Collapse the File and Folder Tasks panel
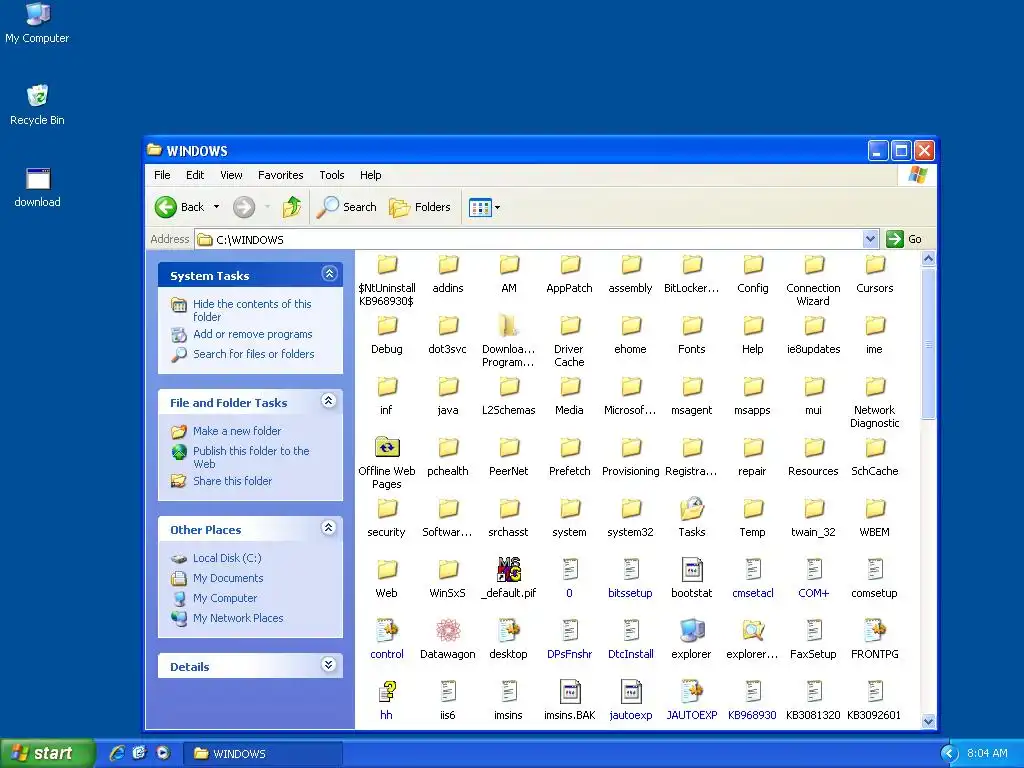 pos(328,401)
